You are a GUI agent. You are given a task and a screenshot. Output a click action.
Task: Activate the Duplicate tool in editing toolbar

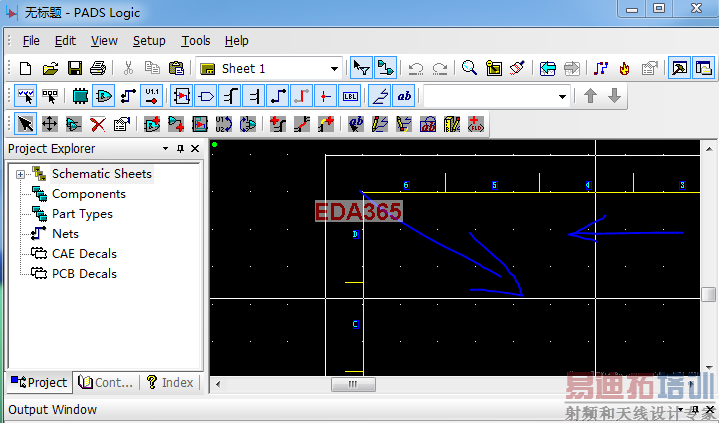pyautogui.click(x=73, y=124)
